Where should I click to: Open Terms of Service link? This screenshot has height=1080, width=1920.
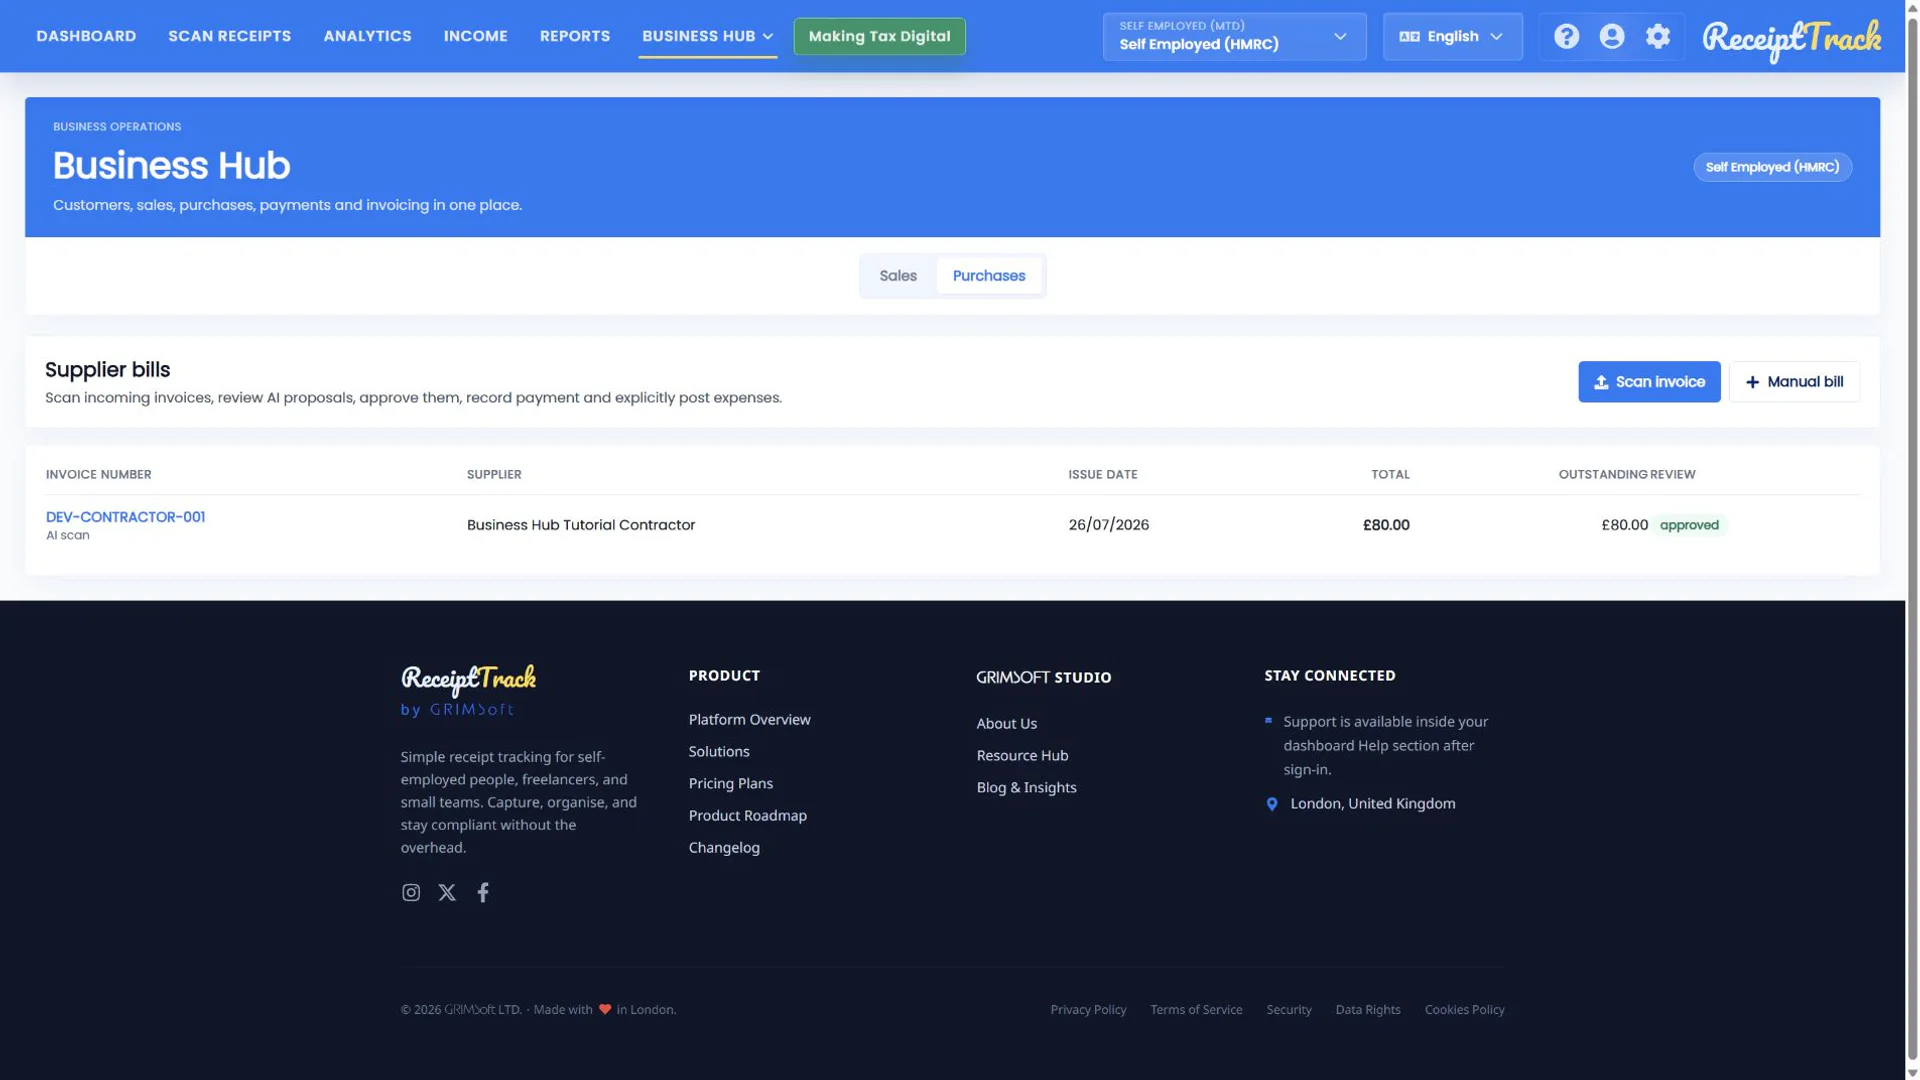click(x=1196, y=1010)
